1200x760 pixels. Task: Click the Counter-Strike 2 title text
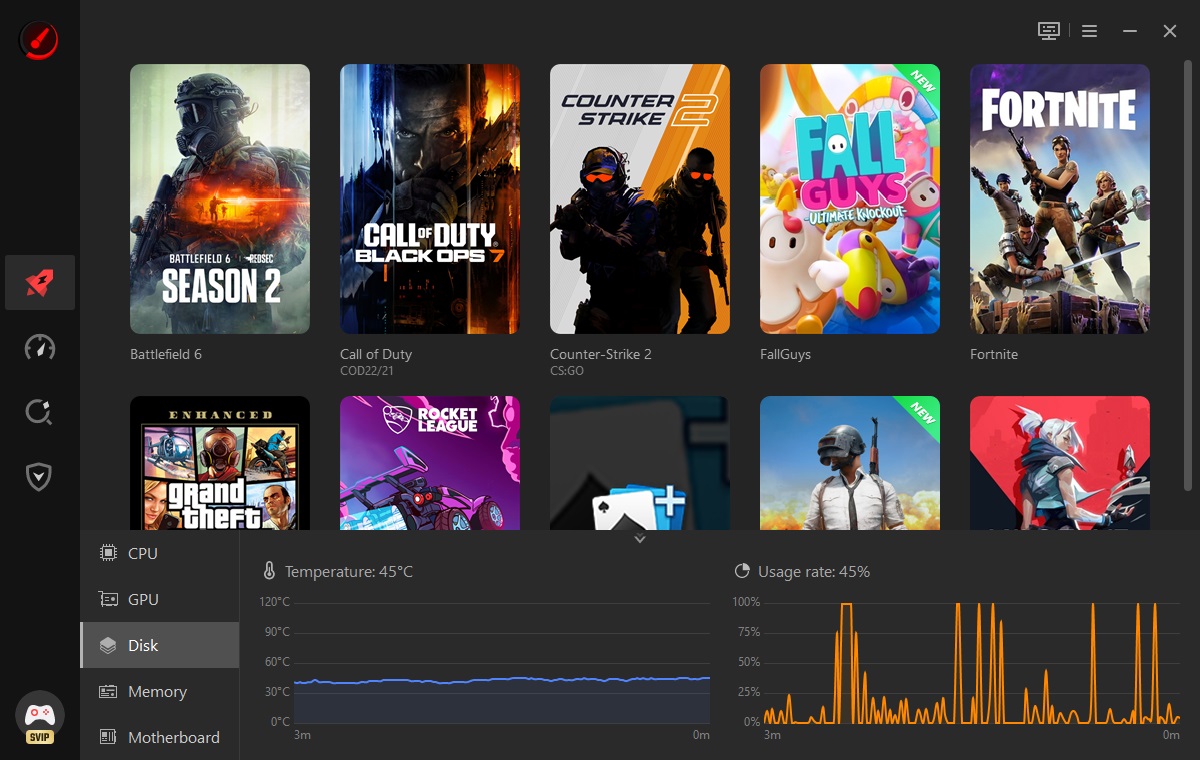pyautogui.click(x=601, y=354)
